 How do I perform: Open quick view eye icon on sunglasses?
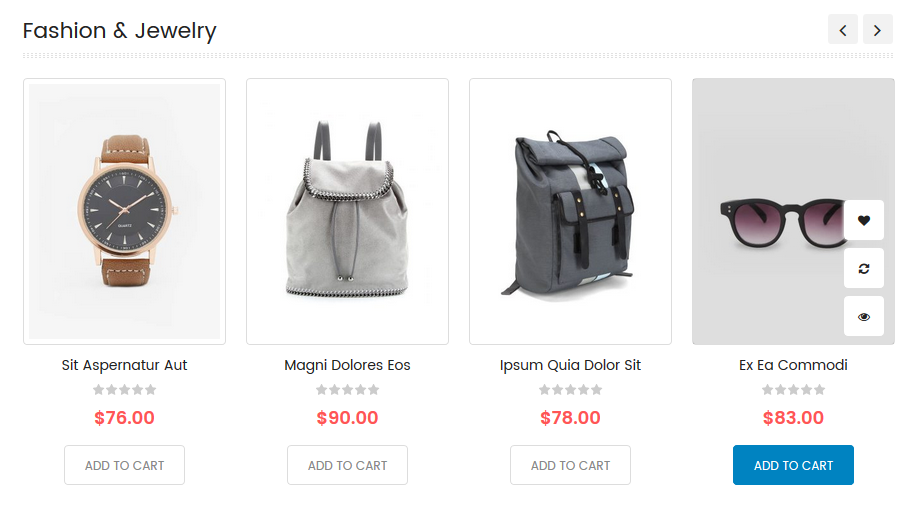[x=863, y=316]
